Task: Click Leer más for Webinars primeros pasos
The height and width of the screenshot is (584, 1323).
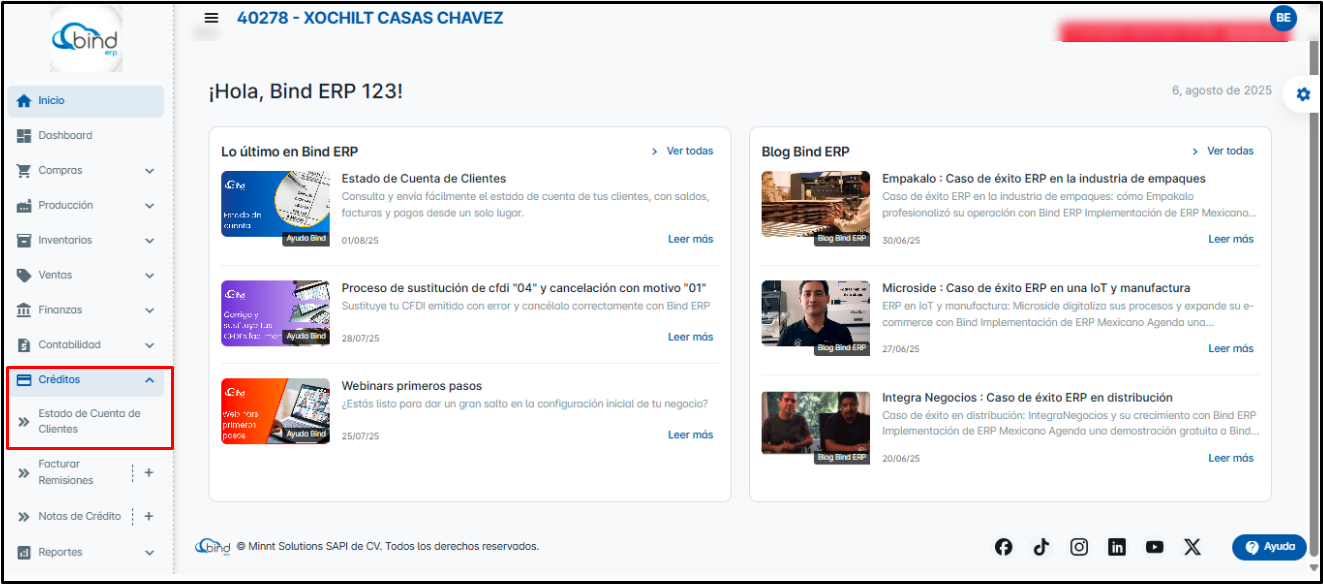Action: (691, 435)
